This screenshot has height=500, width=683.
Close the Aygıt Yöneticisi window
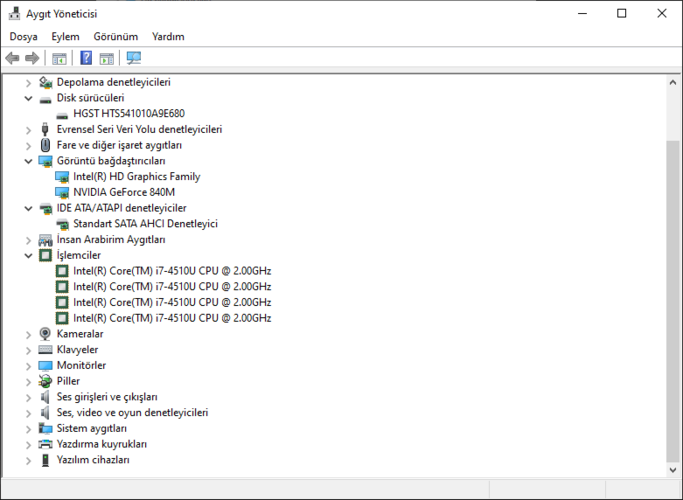pos(662,14)
